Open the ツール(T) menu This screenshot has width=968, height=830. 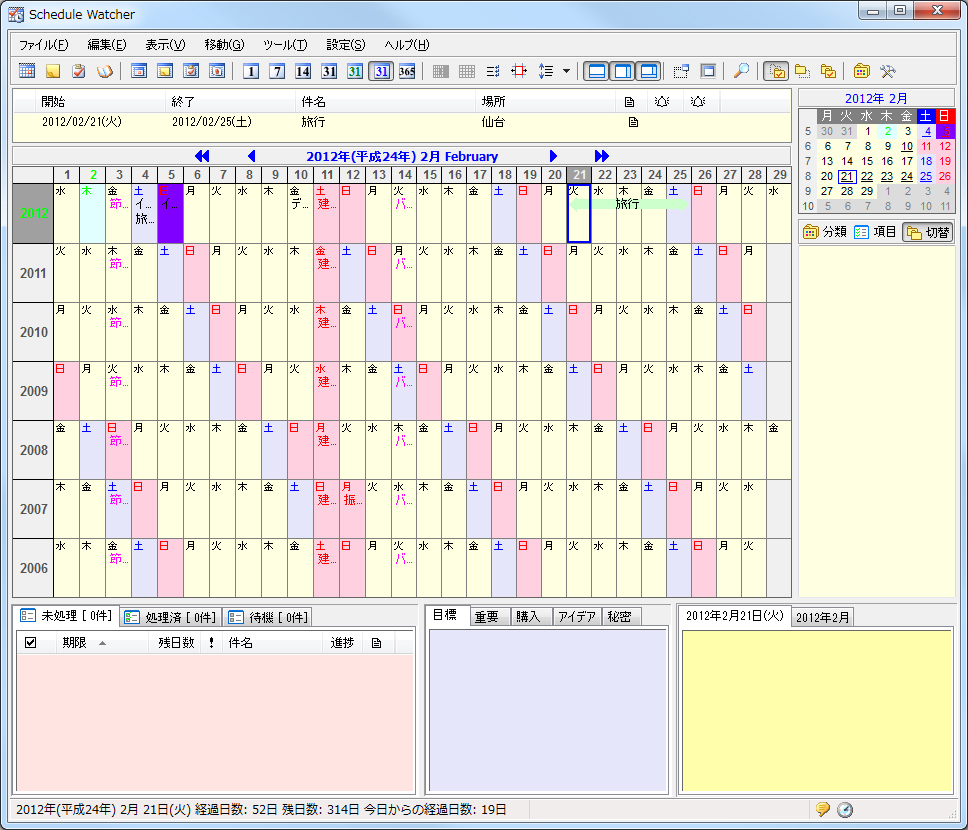pos(285,44)
